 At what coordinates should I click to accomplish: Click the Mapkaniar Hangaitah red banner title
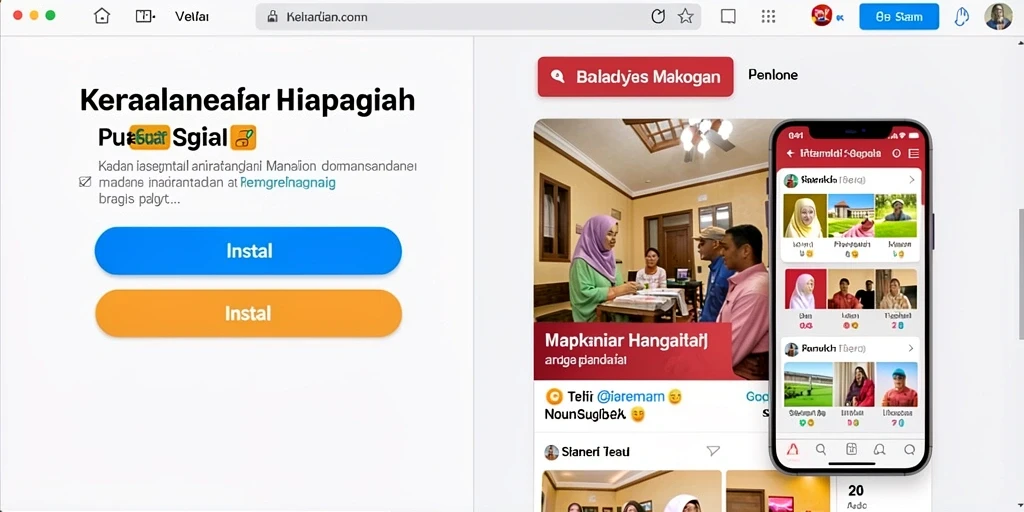pyautogui.click(x=626, y=340)
